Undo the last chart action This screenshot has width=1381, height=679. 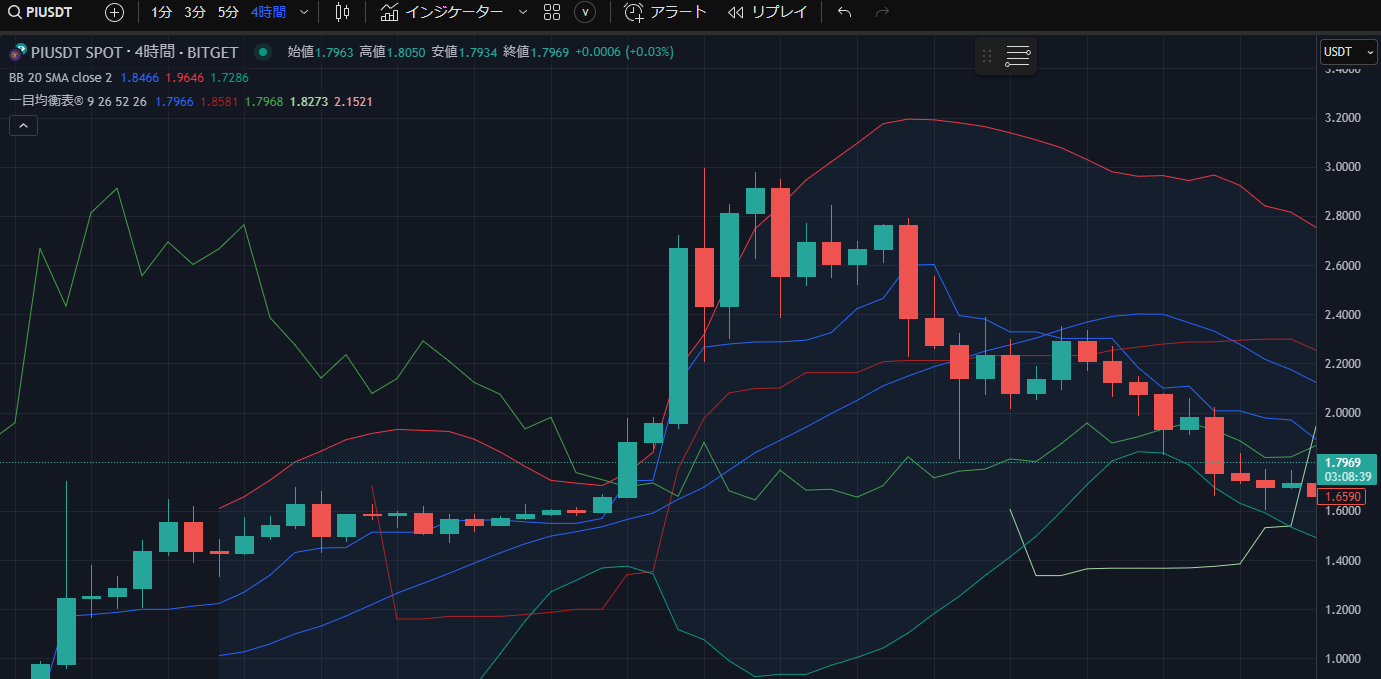(844, 12)
